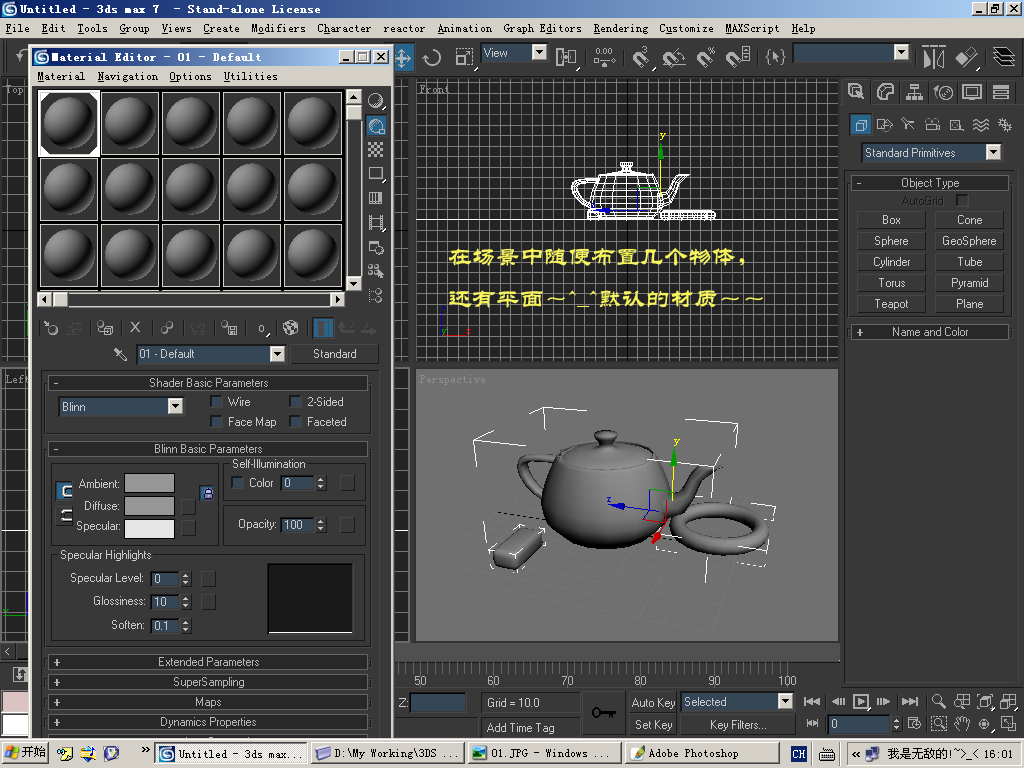Open the Layer Manager icon
The width and height of the screenshot is (1024, 768).
tap(1004, 57)
